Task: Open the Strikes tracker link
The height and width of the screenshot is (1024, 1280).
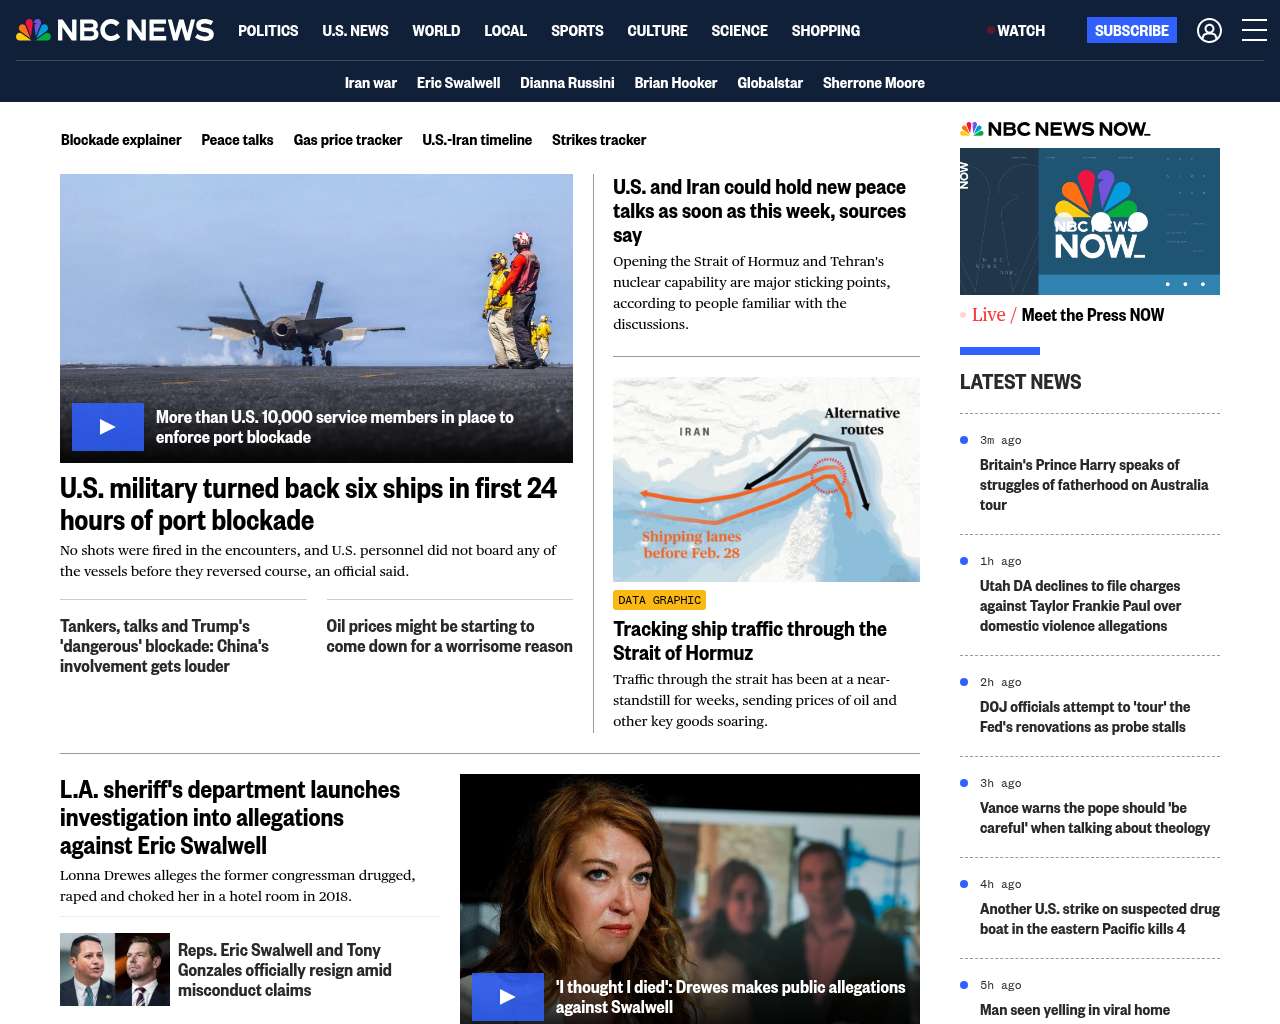Action: 598,140
